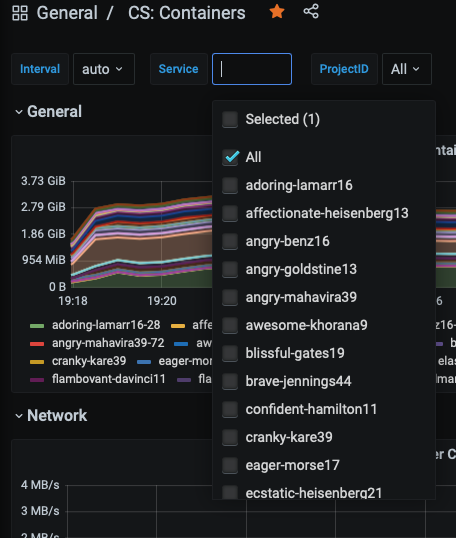The image size is (456, 538).
Task: Click the dashboards grid icon
Action: coord(20,13)
